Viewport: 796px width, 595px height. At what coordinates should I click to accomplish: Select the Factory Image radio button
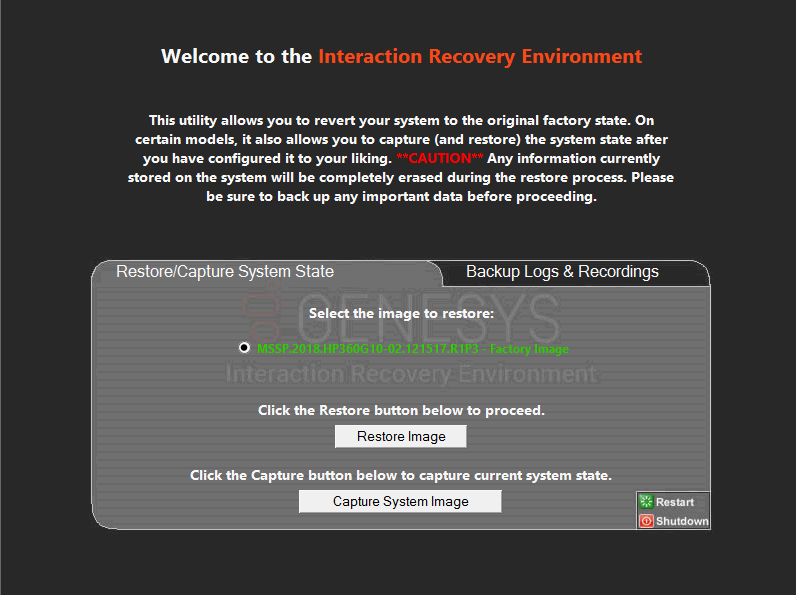pyautogui.click(x=244, y=348)
